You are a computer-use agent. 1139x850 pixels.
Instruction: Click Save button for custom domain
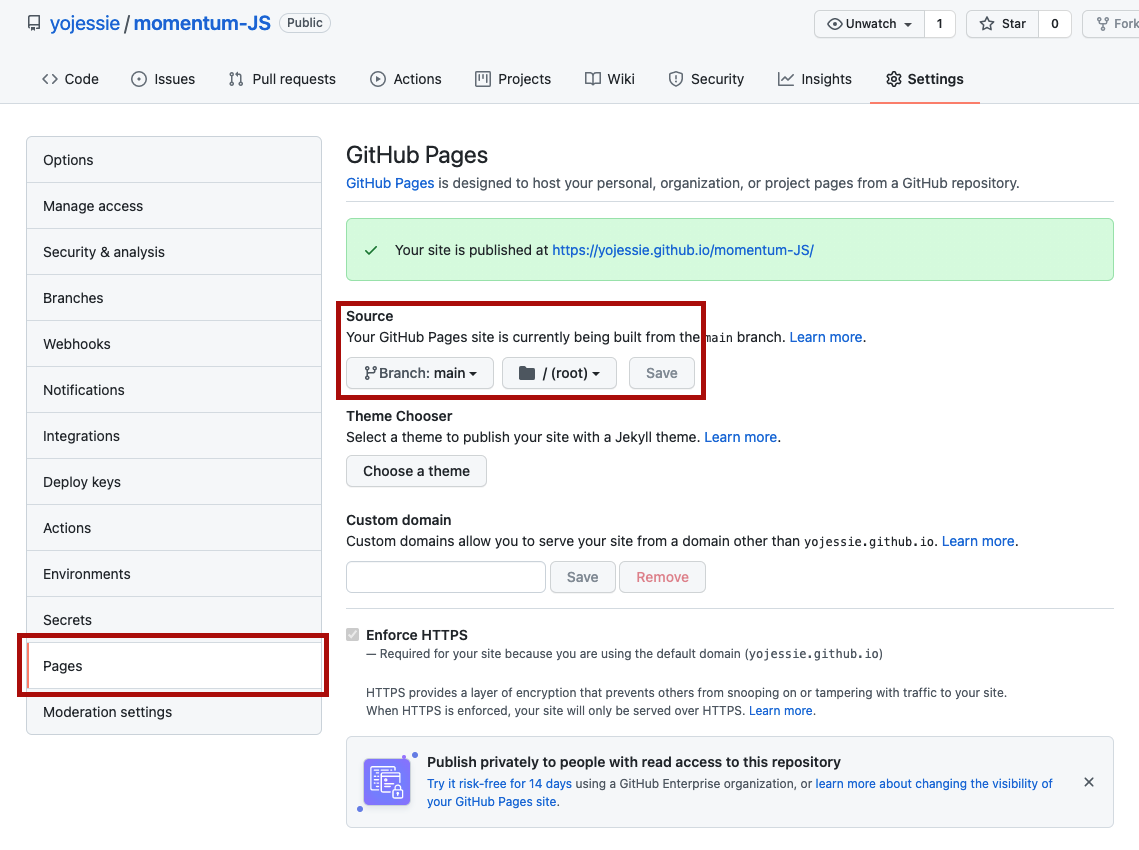click(583, 577)
